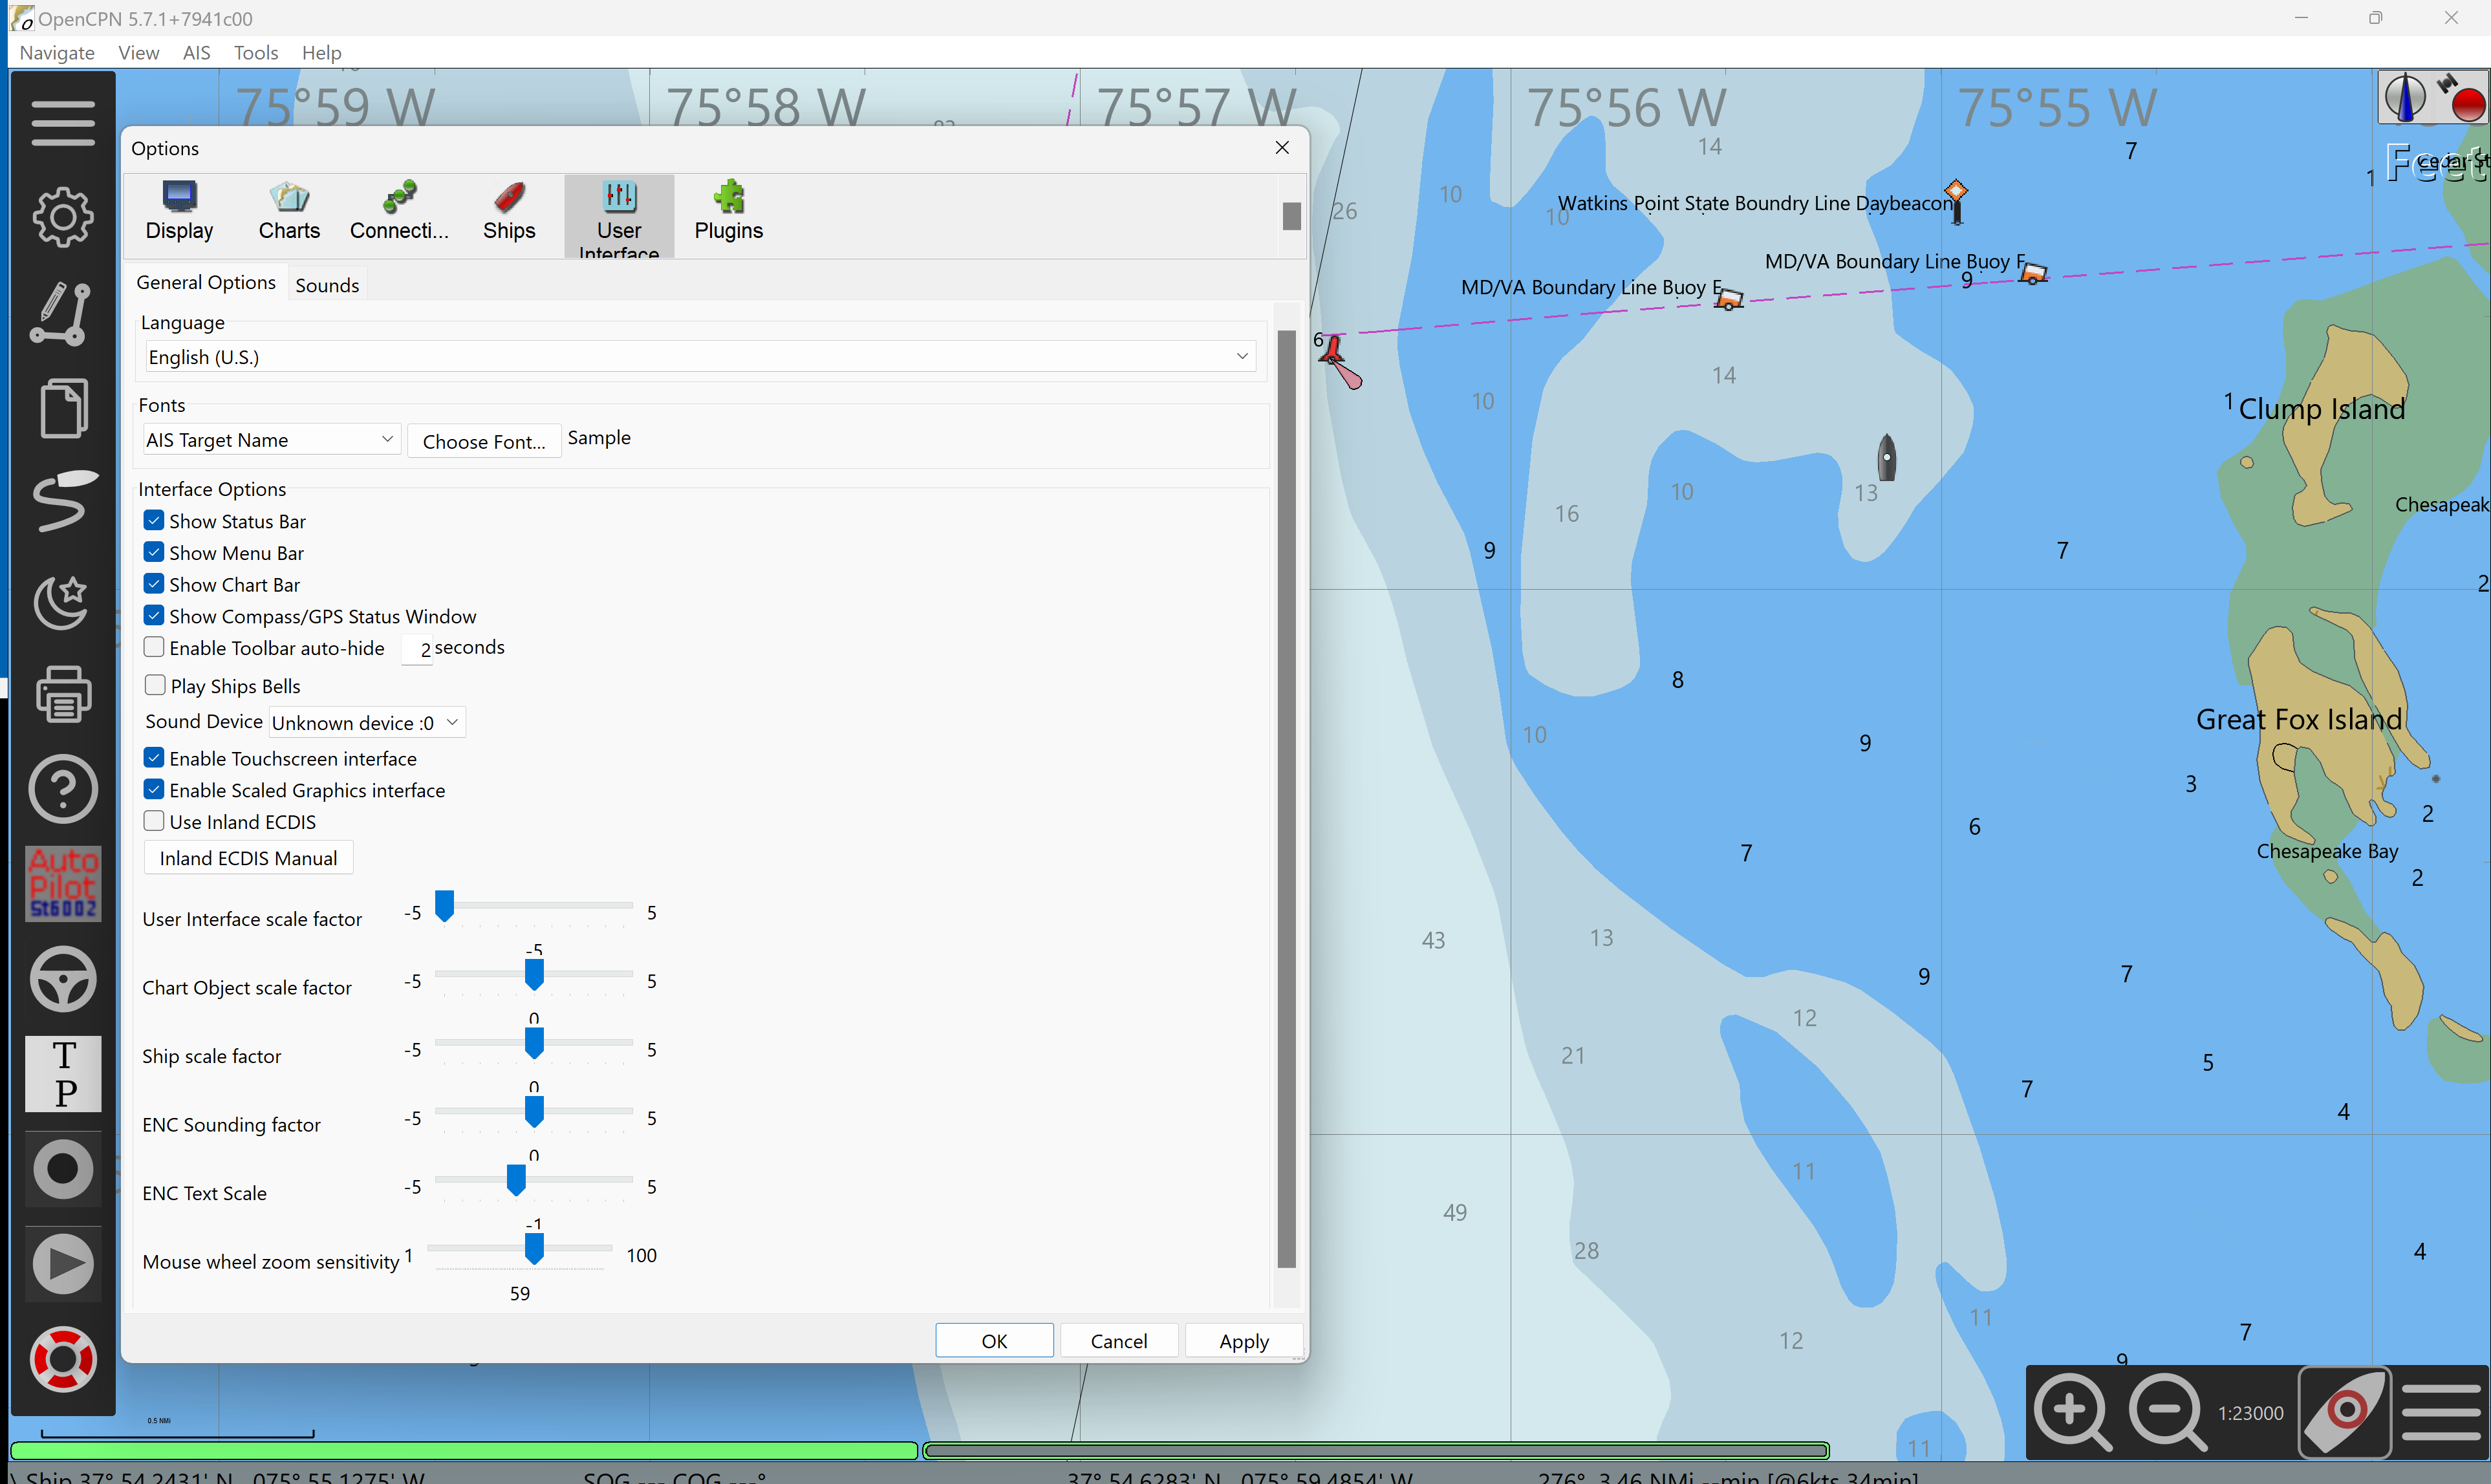Enable Toolbar auto-hide checkbox
2491x1484 pixels.
tap(154, 647)
